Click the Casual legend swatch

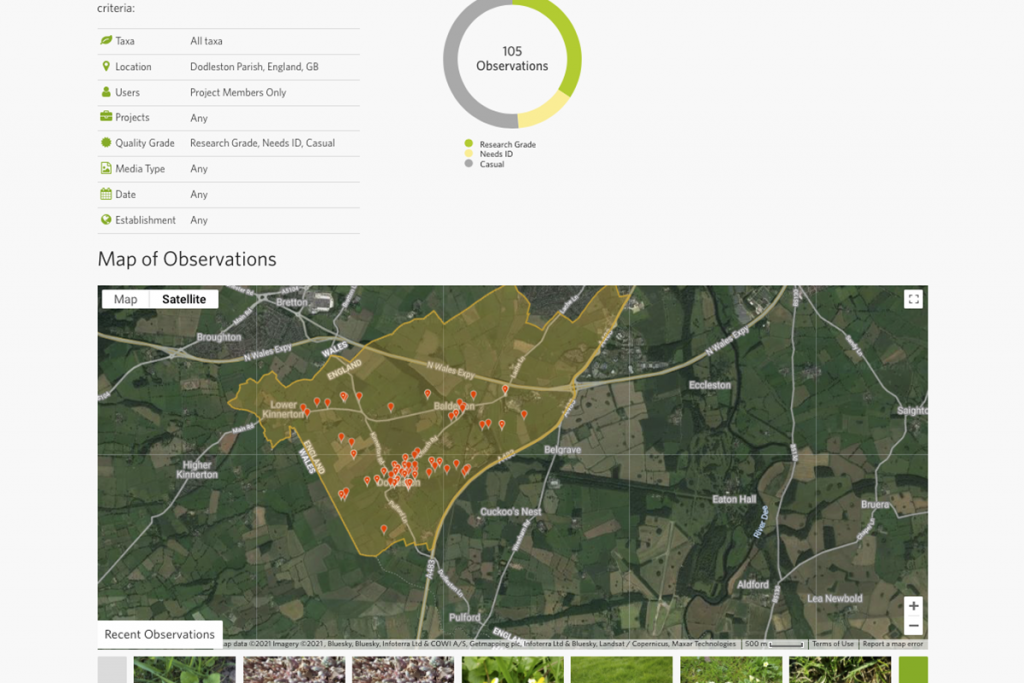[x=468, y=164]
